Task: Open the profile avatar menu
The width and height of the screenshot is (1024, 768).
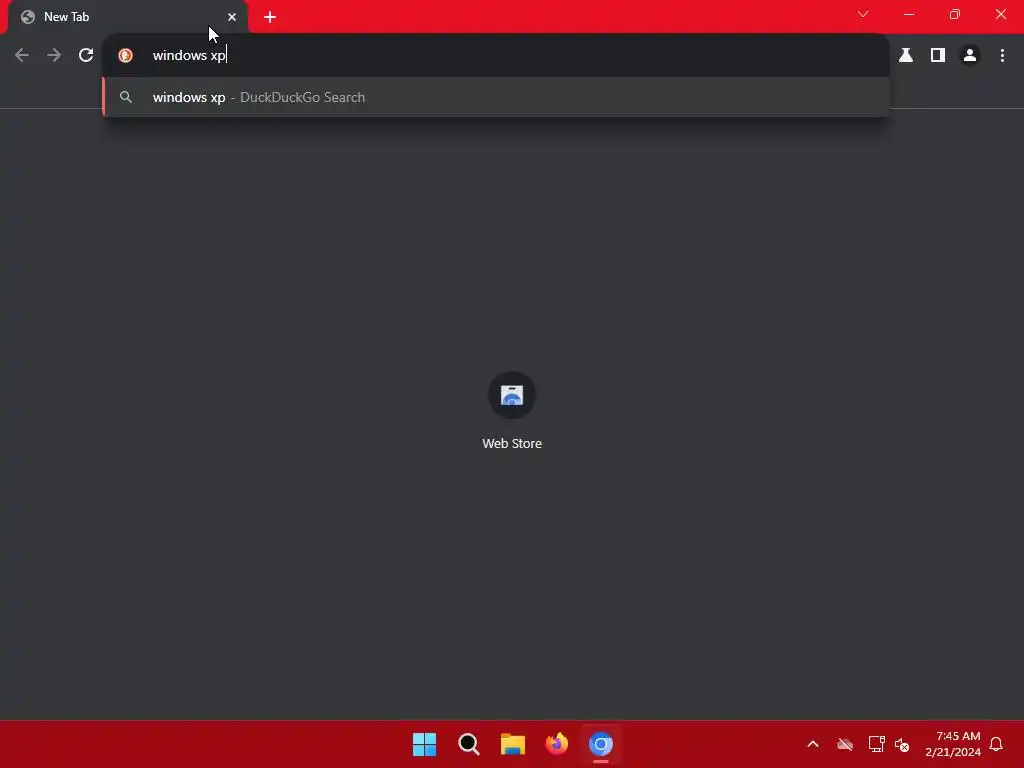Action: click(x=970, y=56)
